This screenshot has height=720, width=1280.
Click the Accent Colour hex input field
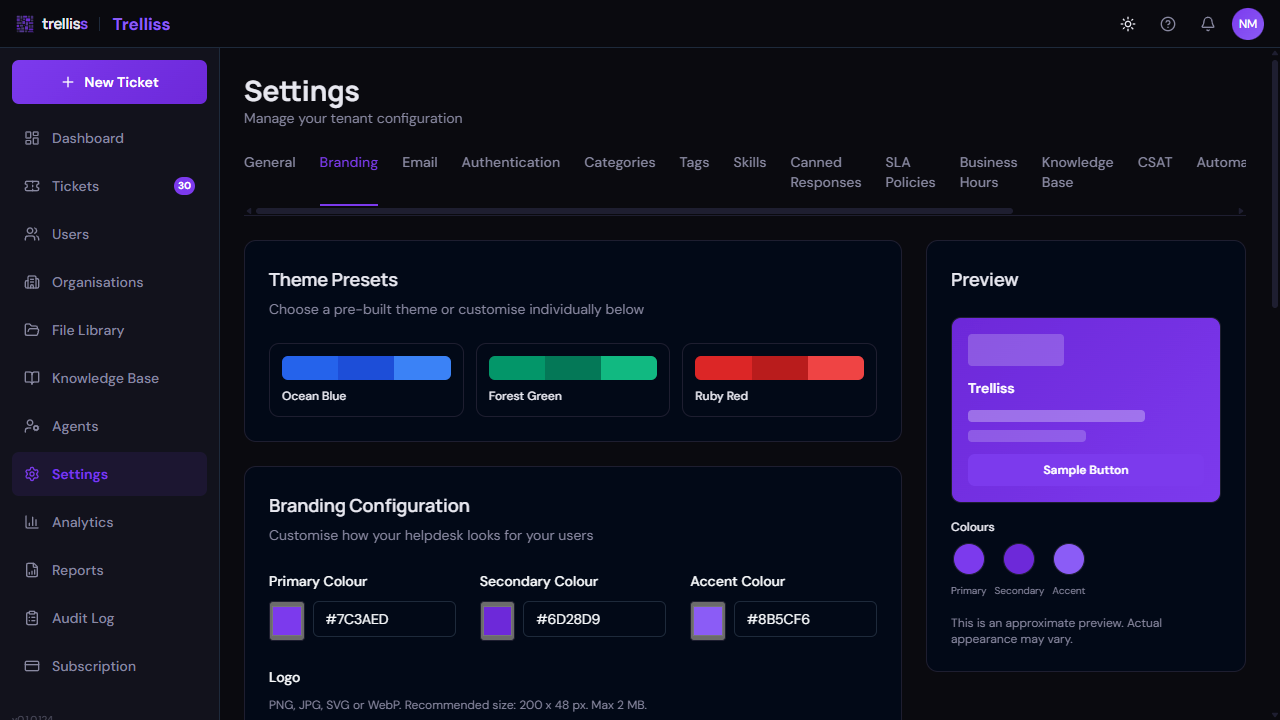(x=805, y=619)
